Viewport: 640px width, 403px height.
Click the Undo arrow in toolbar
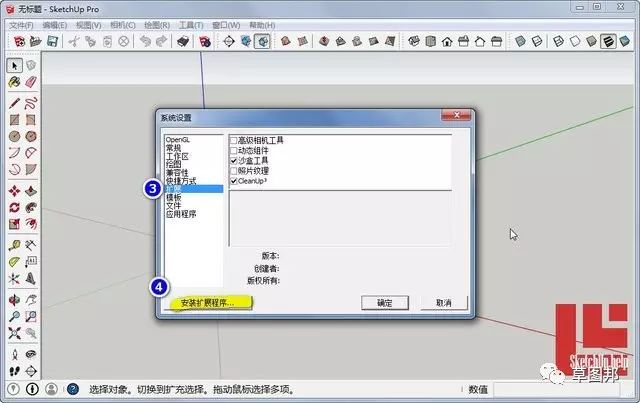145,41
